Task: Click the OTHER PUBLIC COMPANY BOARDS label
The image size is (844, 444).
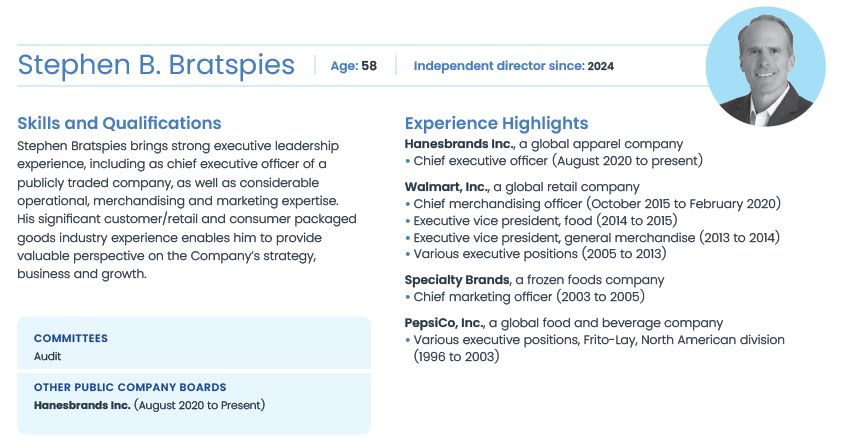Action: tap(130, 387)
